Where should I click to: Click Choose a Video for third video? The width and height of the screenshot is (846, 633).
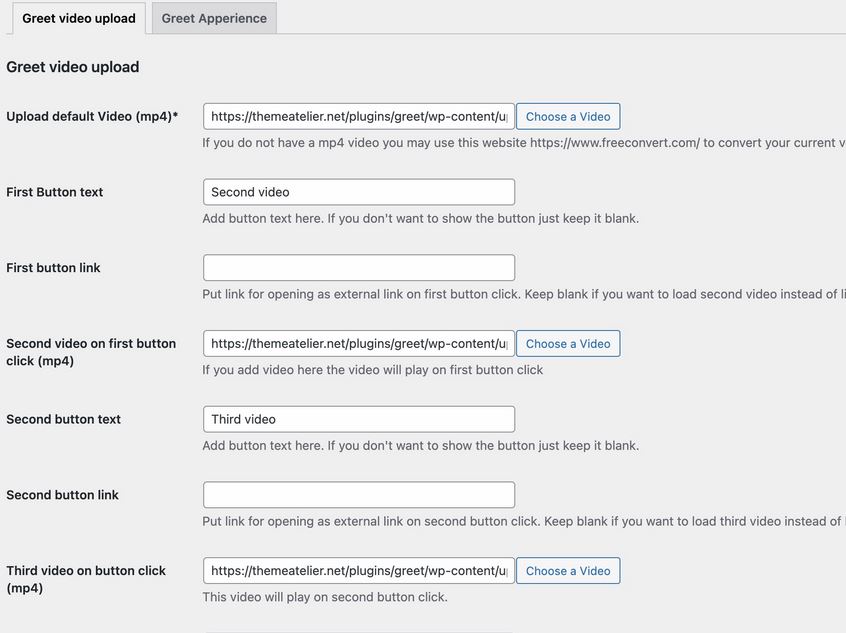click(x=568, y=571)
